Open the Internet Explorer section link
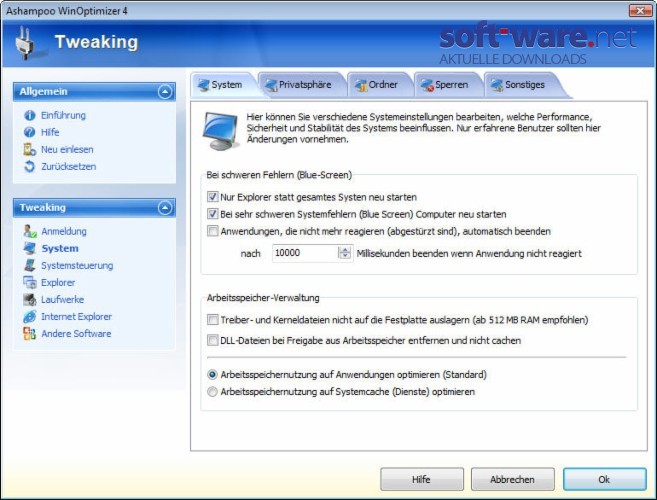This screenshot has width=657, height=500. [x=76, y=317]
